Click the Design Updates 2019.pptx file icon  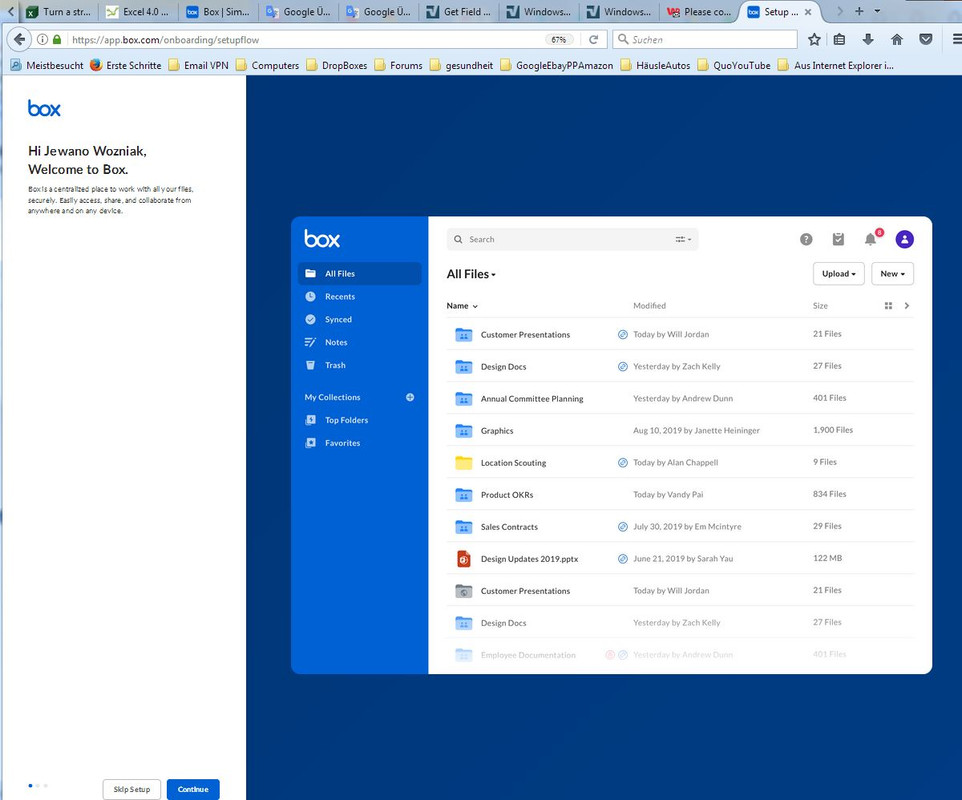464,559
